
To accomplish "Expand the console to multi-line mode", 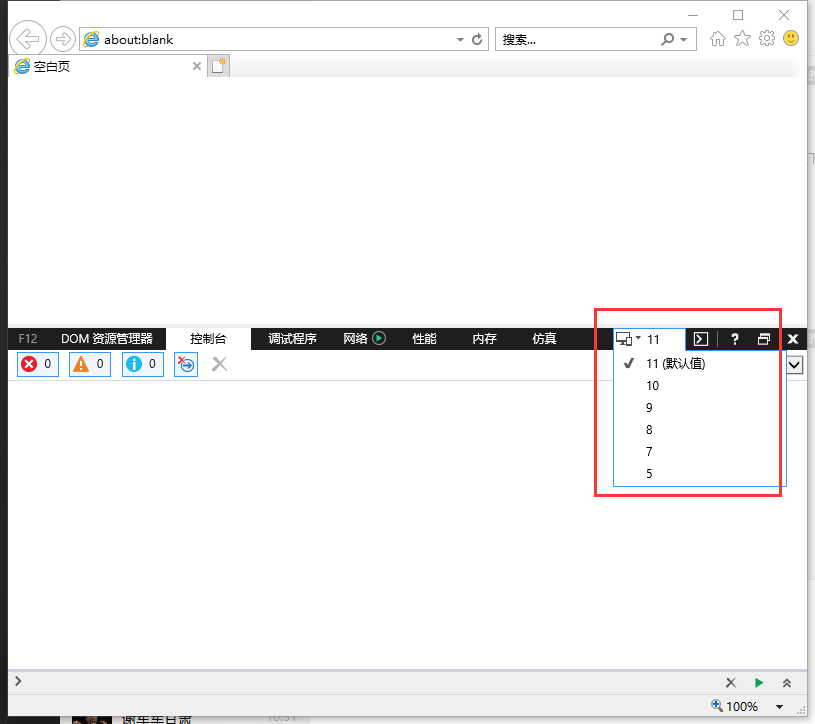I will [x=787, y=682].
